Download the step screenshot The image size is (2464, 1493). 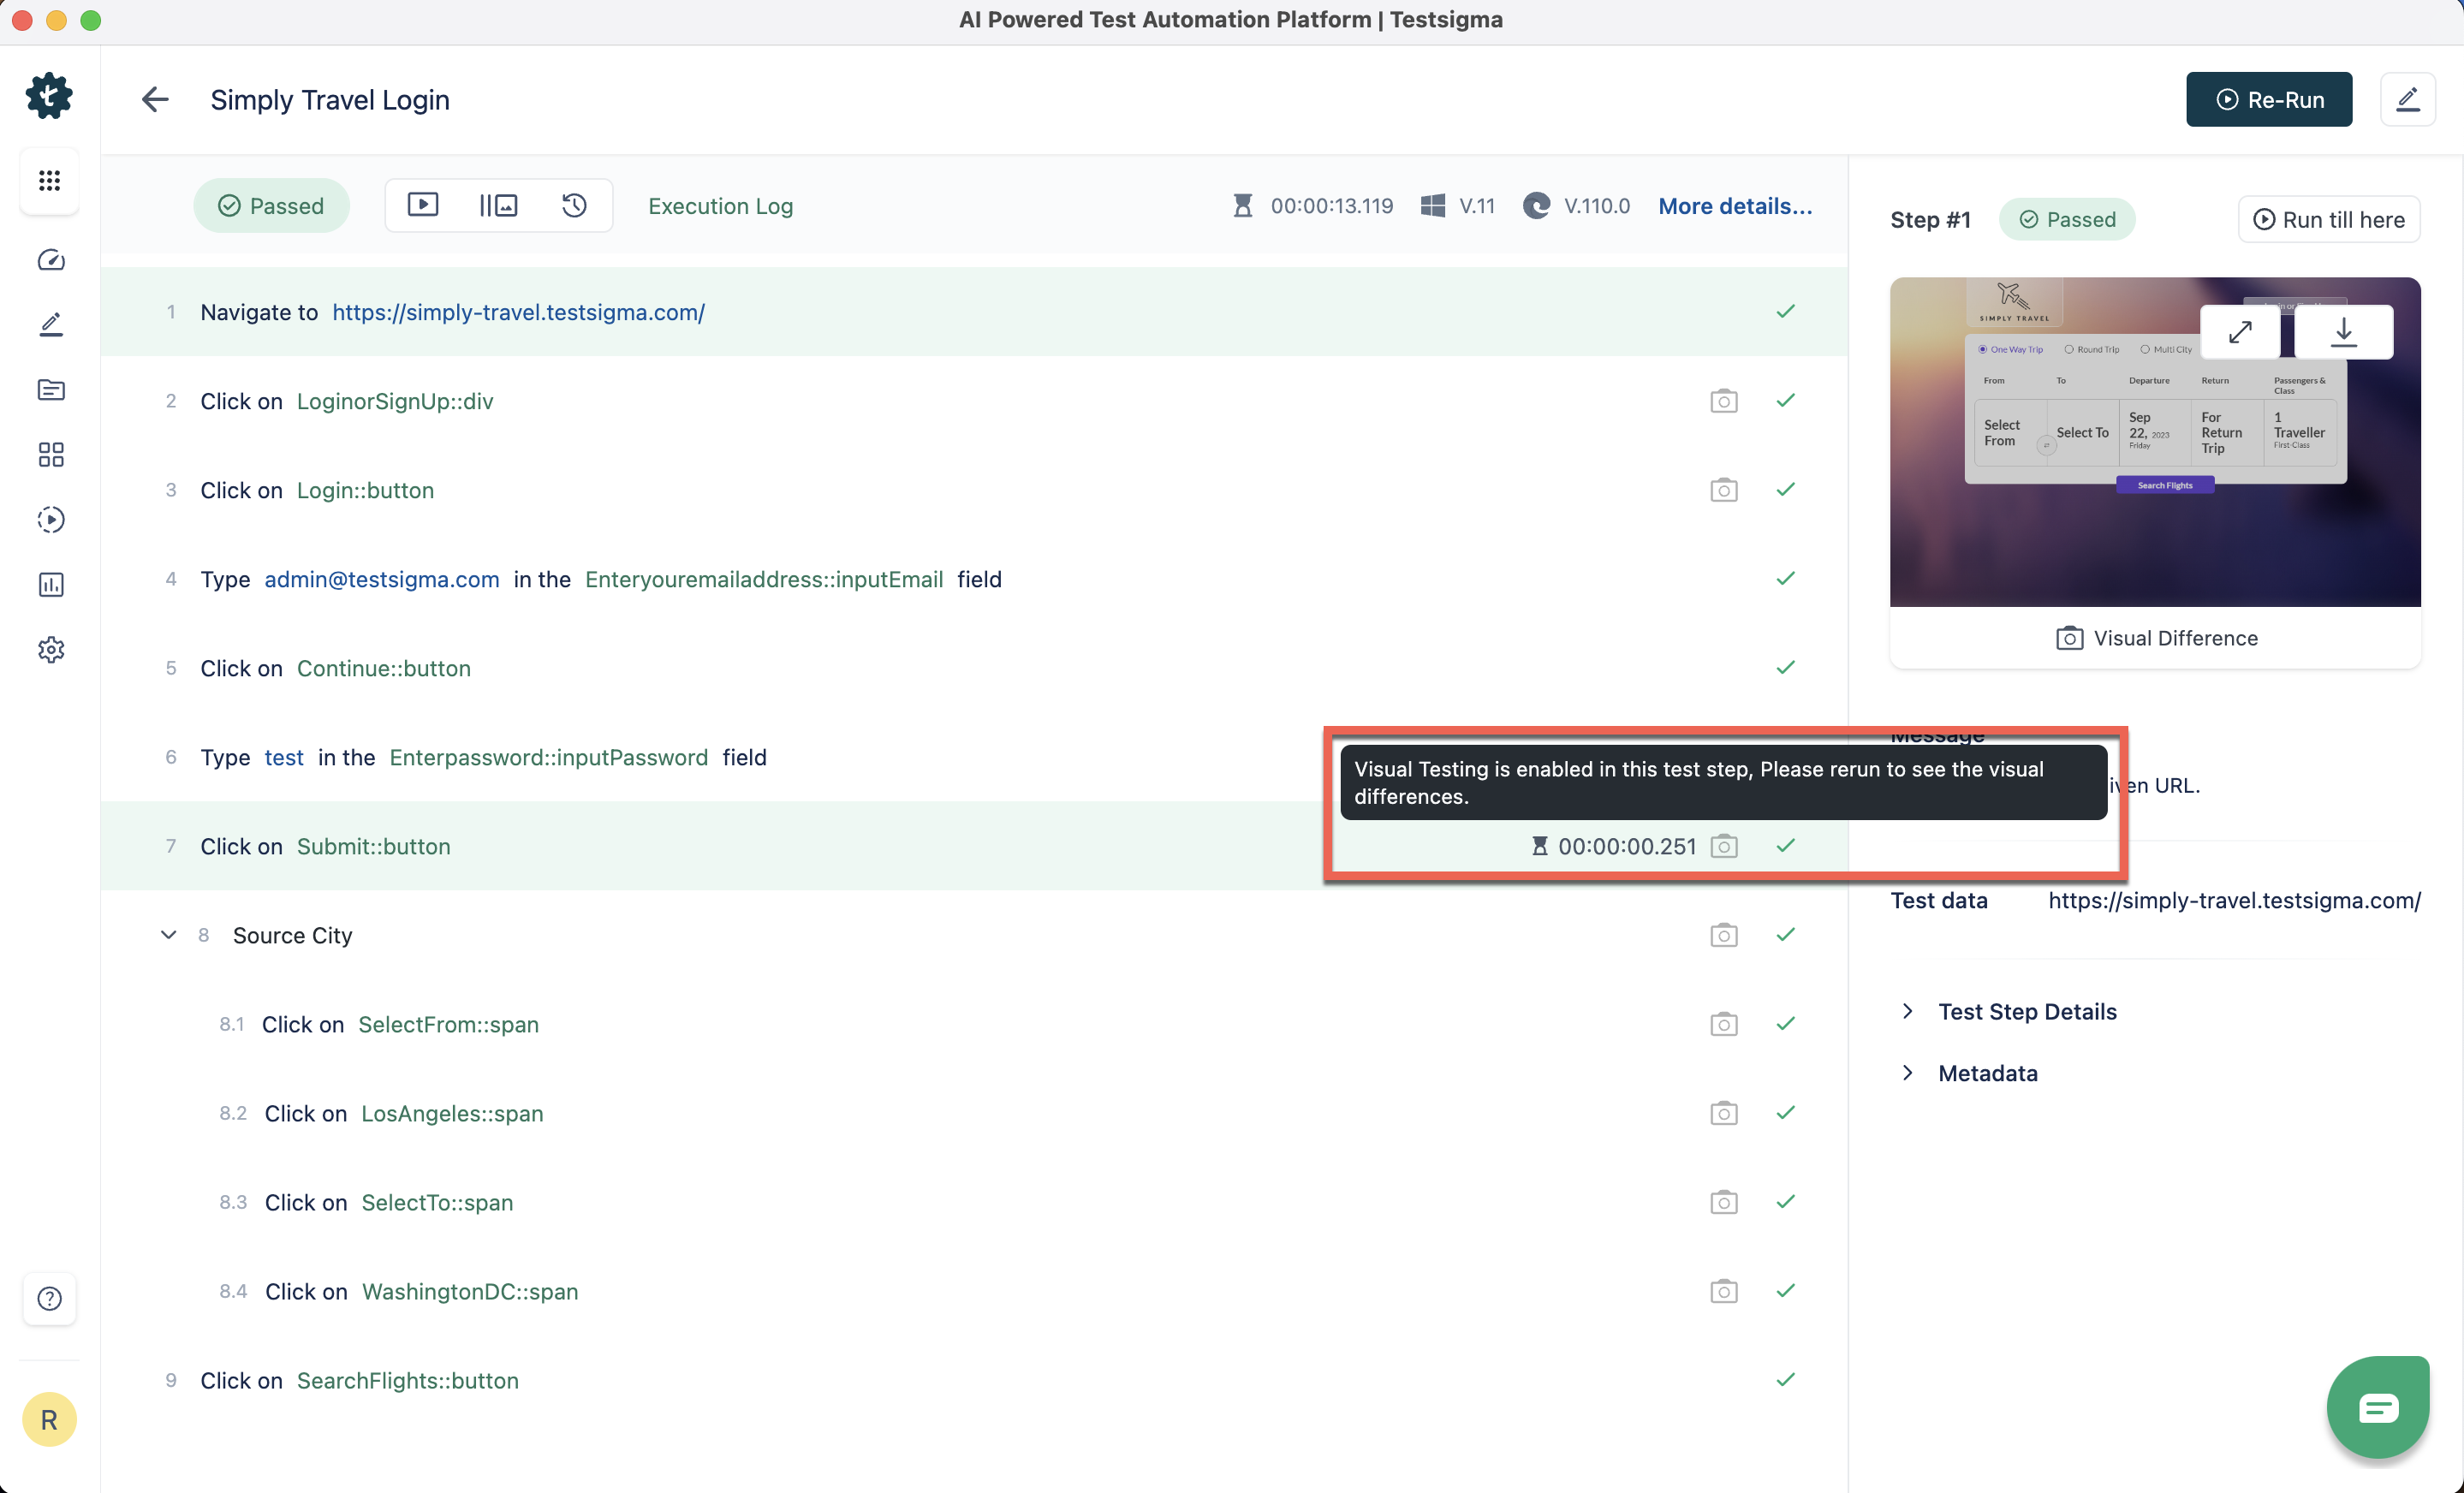click(x=2343, y=332)
